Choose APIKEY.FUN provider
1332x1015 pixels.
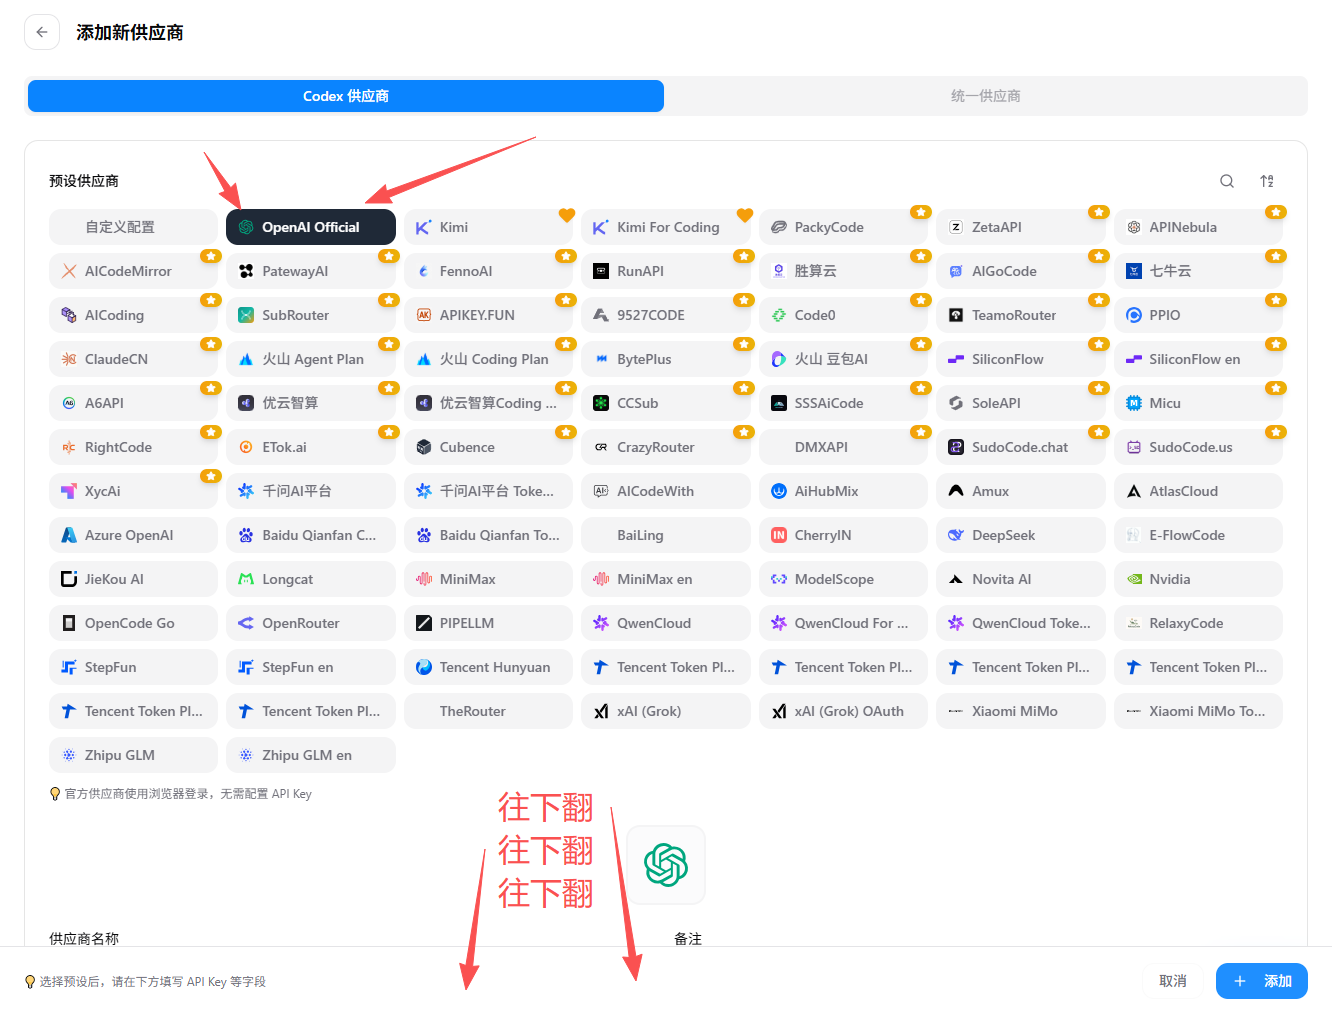coord(488,315)
